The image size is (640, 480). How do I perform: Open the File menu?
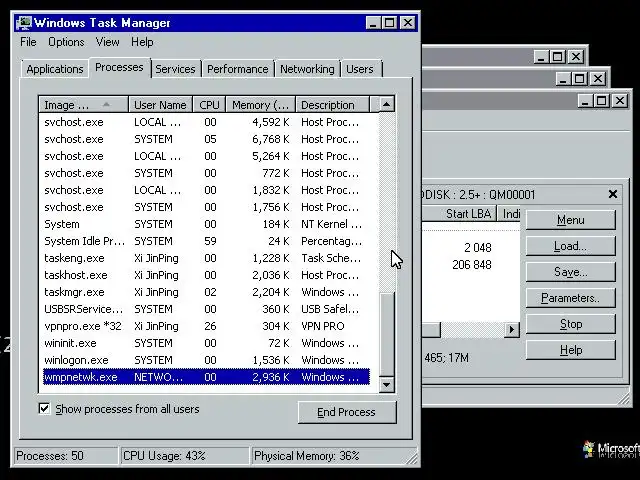[28, 42]
